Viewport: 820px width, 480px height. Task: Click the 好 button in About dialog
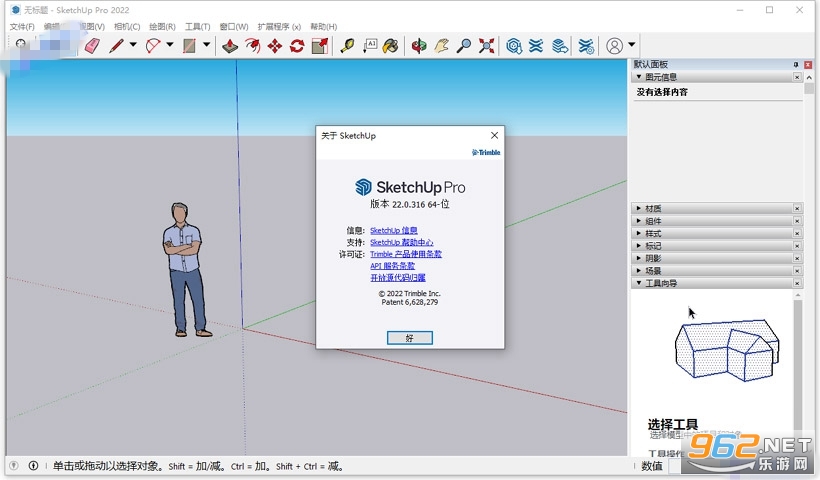click(409, 338)
